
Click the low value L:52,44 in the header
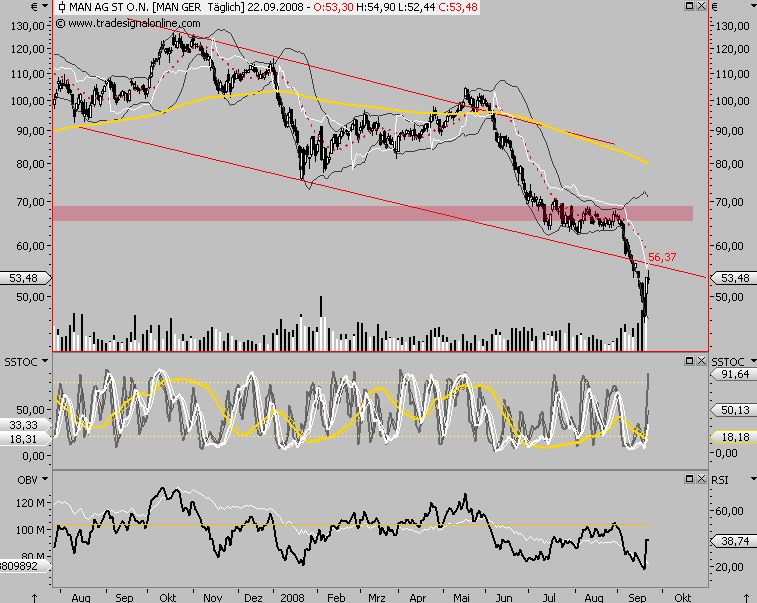[416, 7]
